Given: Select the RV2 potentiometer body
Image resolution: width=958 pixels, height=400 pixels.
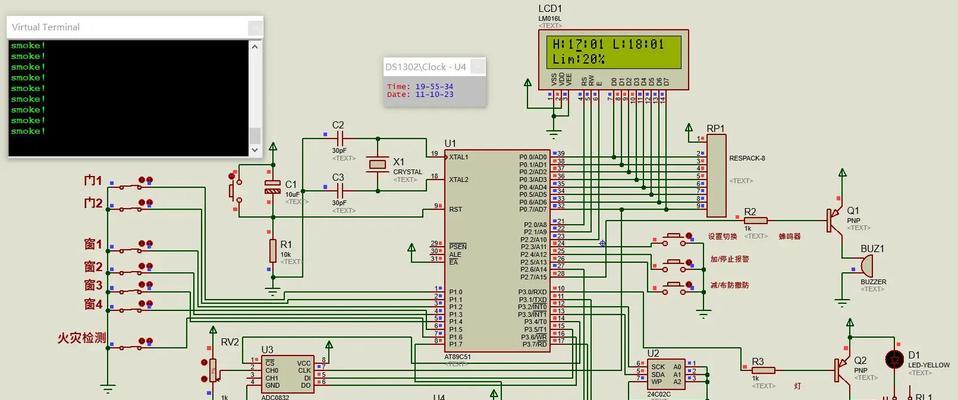Looking at the screenshot, I should click(x=212, y=371).
